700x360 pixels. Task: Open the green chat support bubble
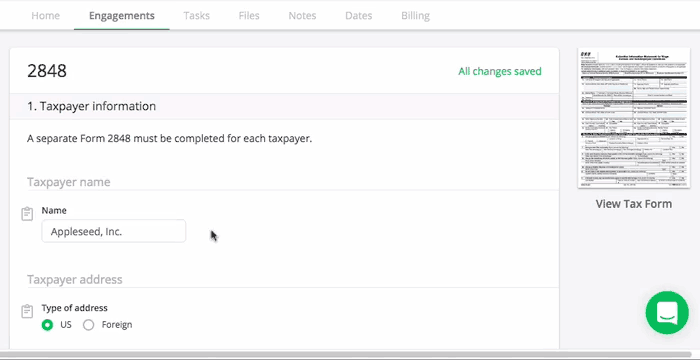point(667,313)
